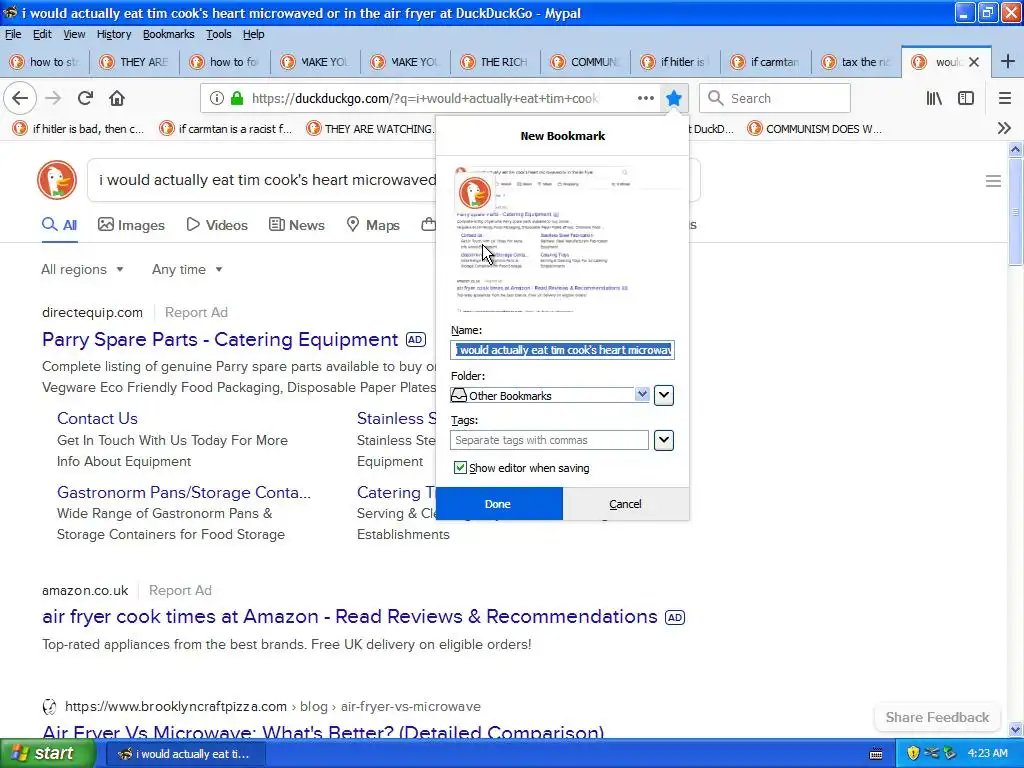Image resolution: width=1024 pixels, height=768 pixels.
Task: Click the bookmark Name text field
Action: (x=562, y=350)
